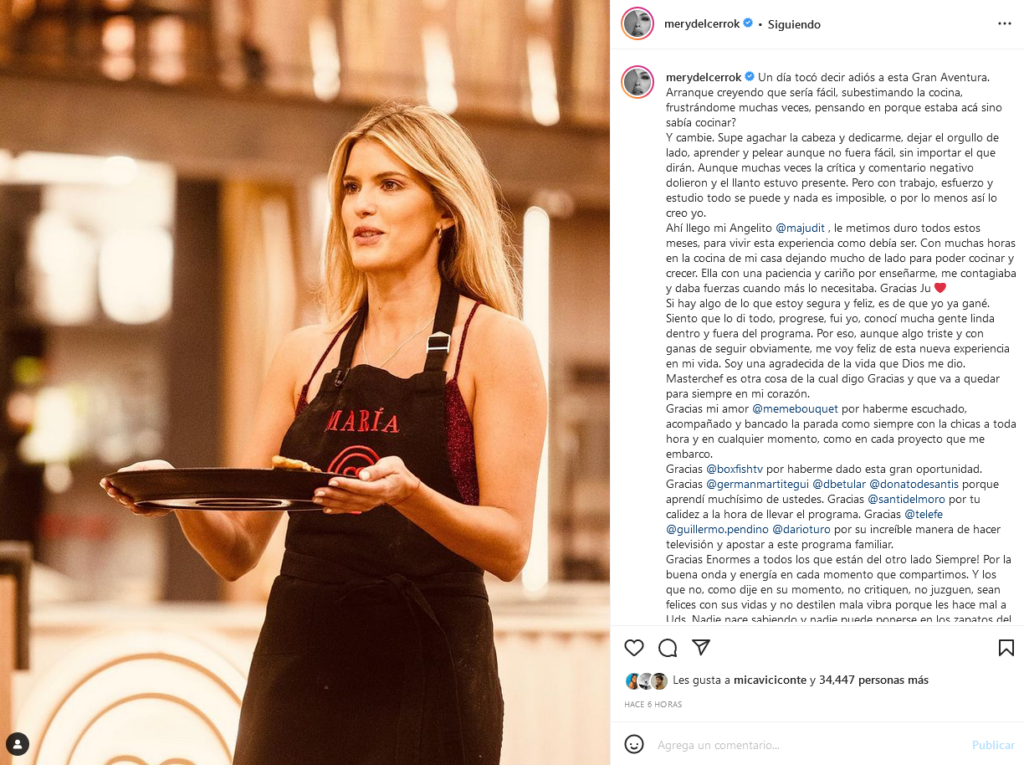Open the three-dot more options menu

pos(1004,24)
